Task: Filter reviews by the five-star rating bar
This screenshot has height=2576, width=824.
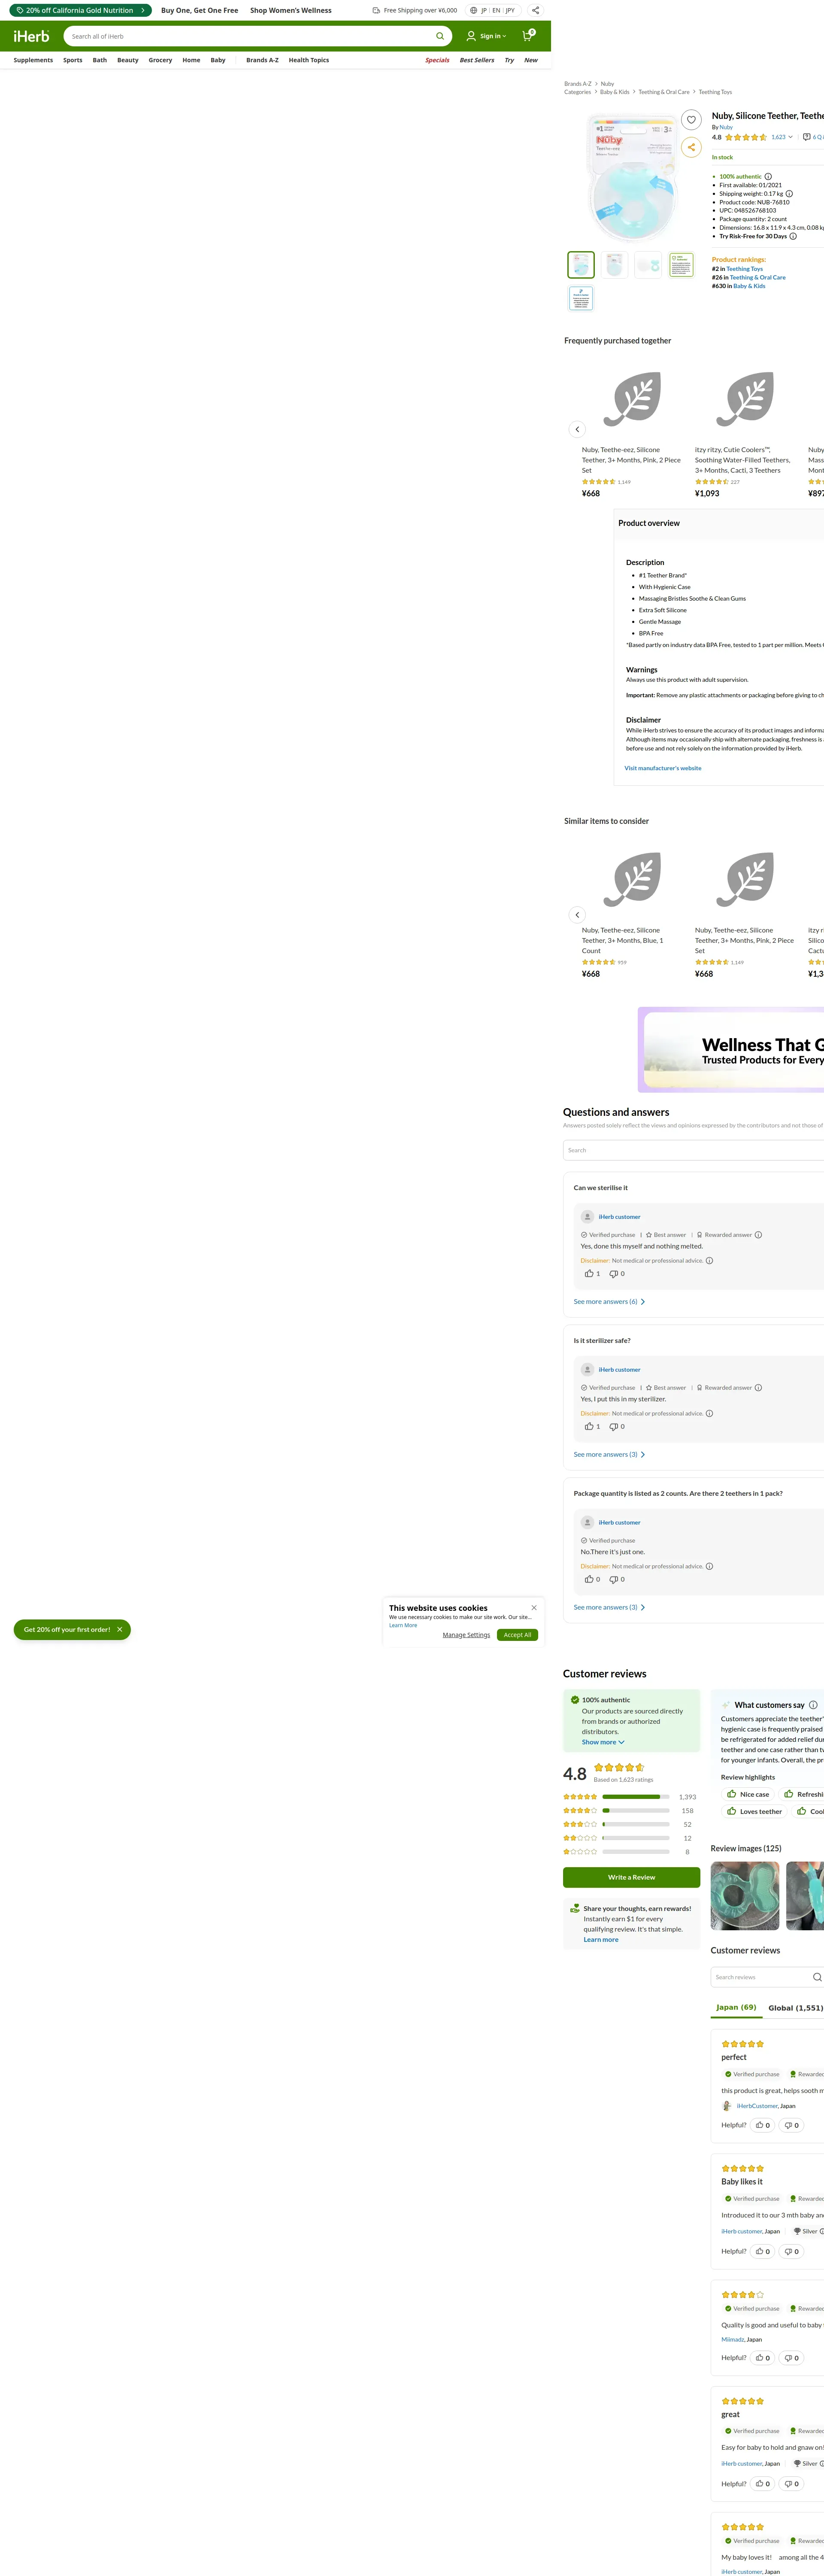Action: click(x=636, y=1797)
